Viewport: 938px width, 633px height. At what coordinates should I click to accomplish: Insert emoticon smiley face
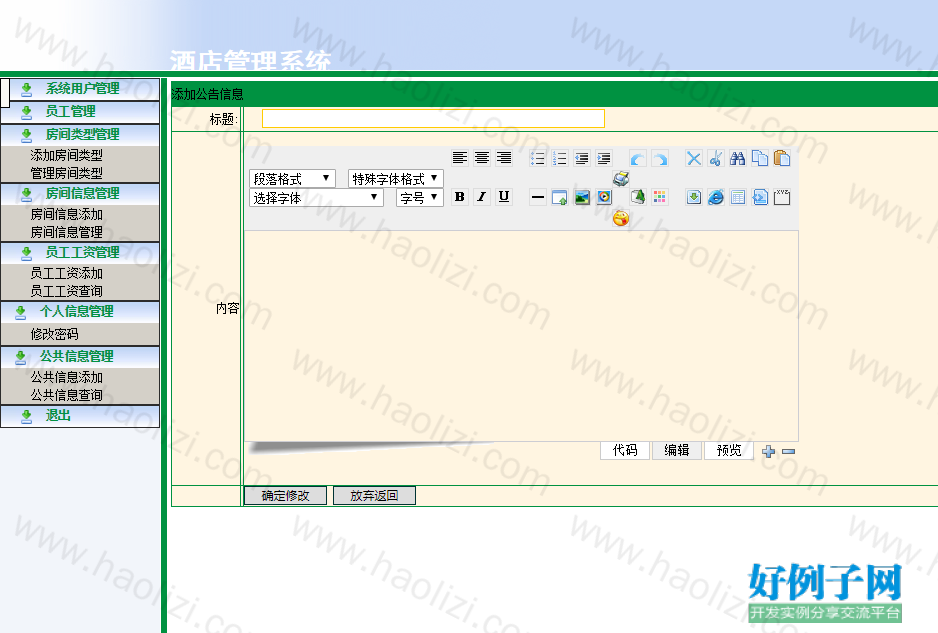coord(621,218)
